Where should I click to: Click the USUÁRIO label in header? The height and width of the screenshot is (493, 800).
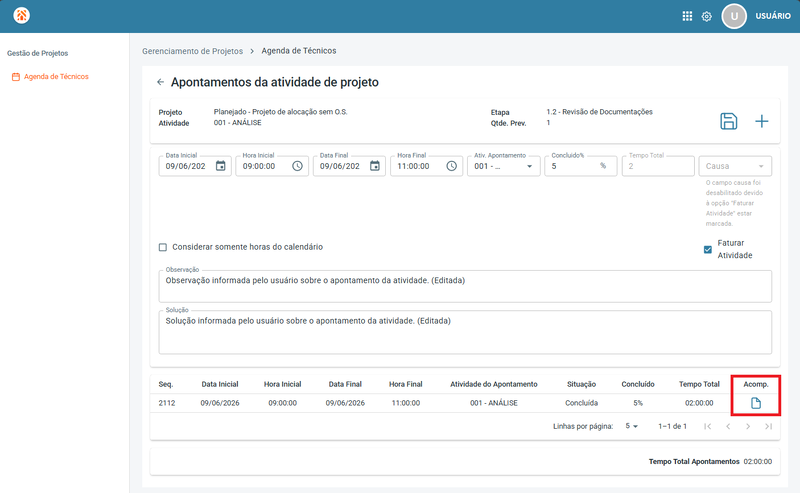[x=773, y=16]
